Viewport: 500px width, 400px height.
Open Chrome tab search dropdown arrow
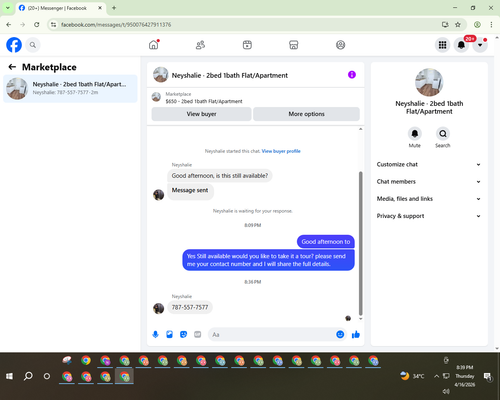point(7,8)
